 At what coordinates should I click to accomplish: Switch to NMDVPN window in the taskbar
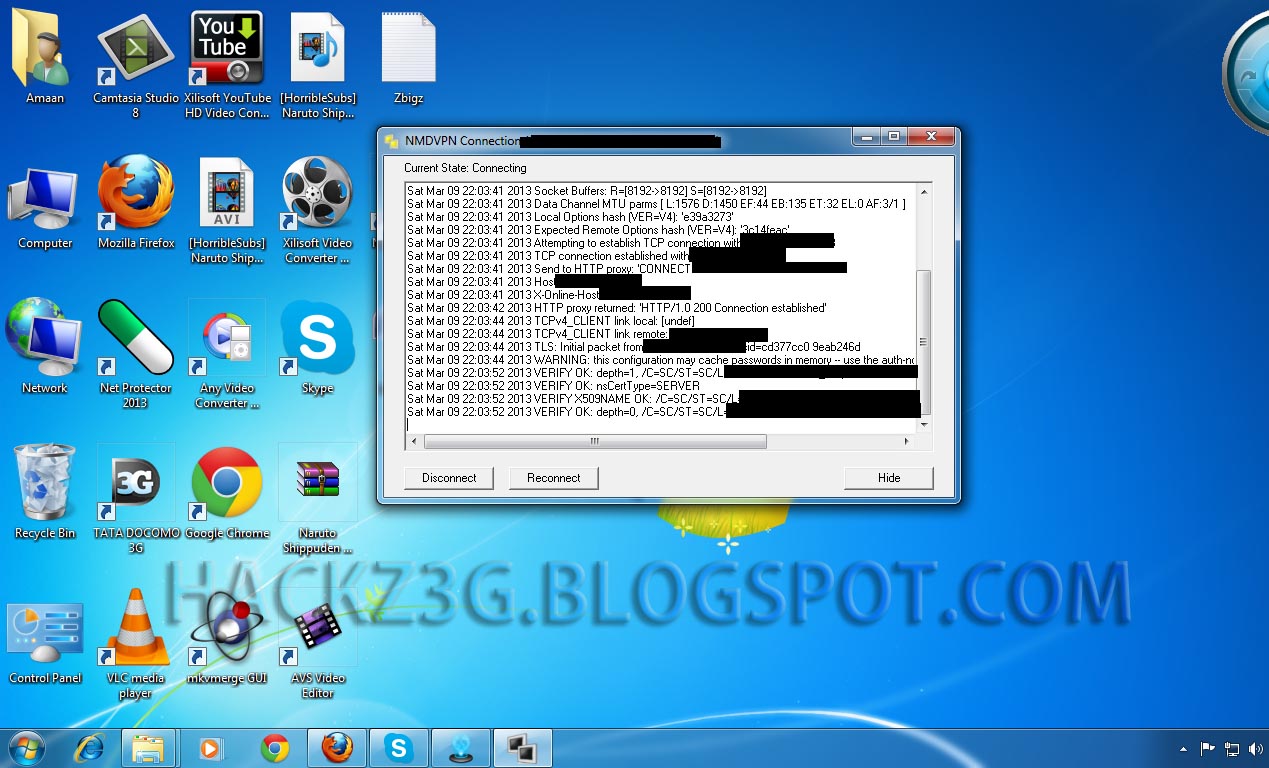(523, 748)
